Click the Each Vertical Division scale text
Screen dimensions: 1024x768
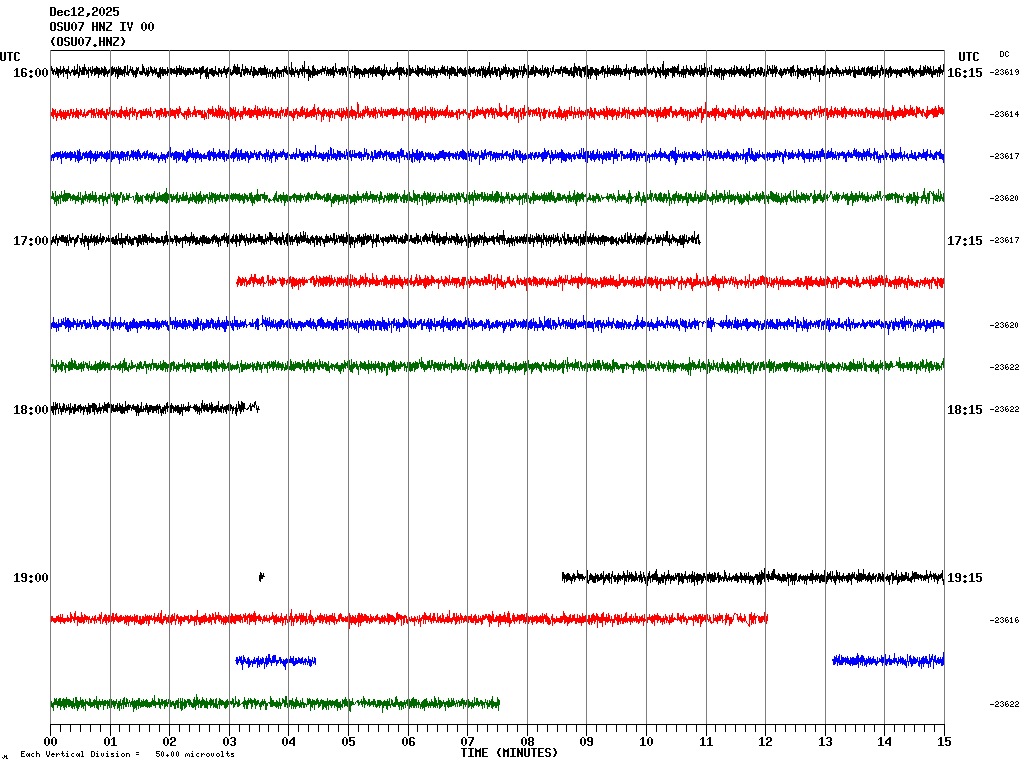tap(127, 755)
